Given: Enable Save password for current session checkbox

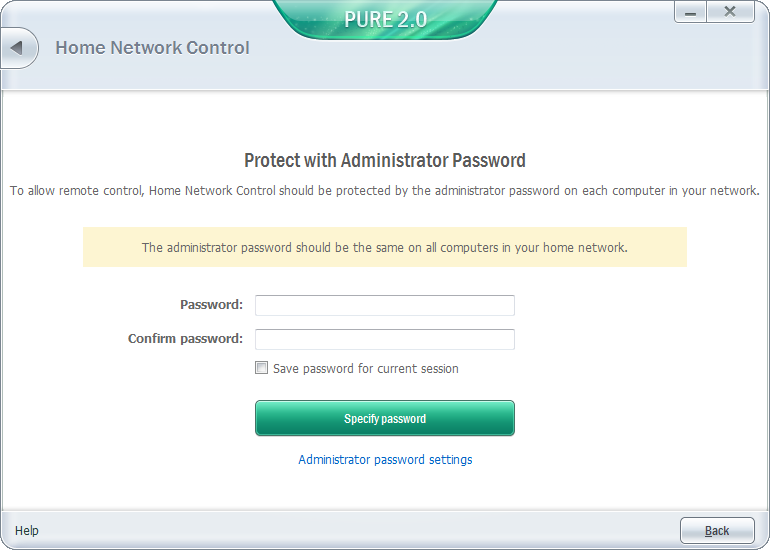Looking at the screenshot, I should click(x=262, y=368).
